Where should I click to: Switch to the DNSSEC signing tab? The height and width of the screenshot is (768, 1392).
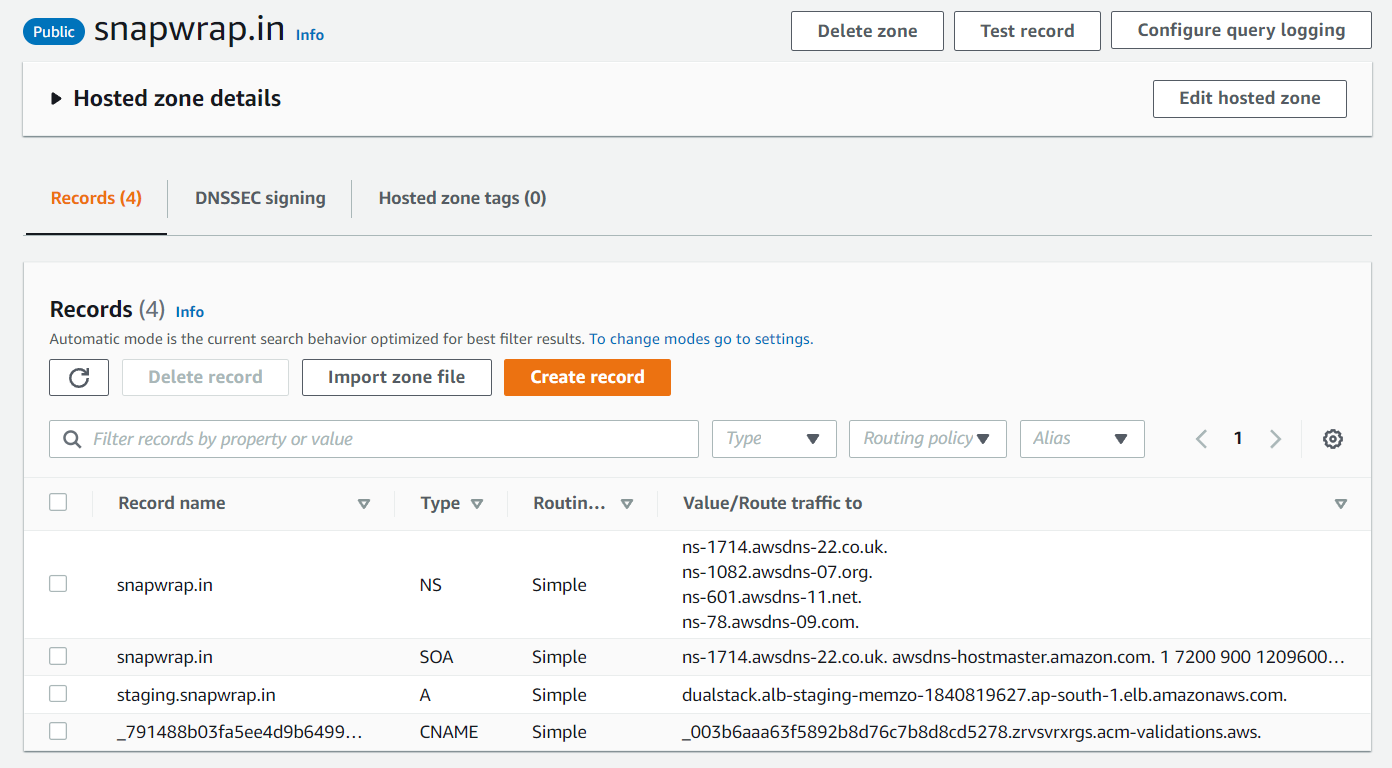(x=260, y=198)
